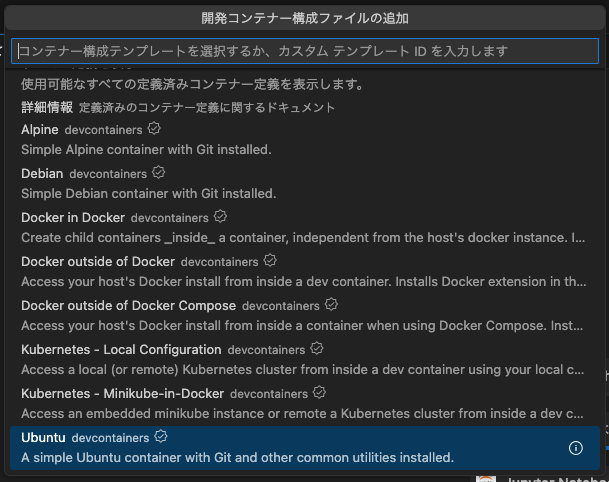Click 'Simple Alpine container with Git installed.' text
The width and height of the screenshot is (609, 482).
tap(146, 150)
